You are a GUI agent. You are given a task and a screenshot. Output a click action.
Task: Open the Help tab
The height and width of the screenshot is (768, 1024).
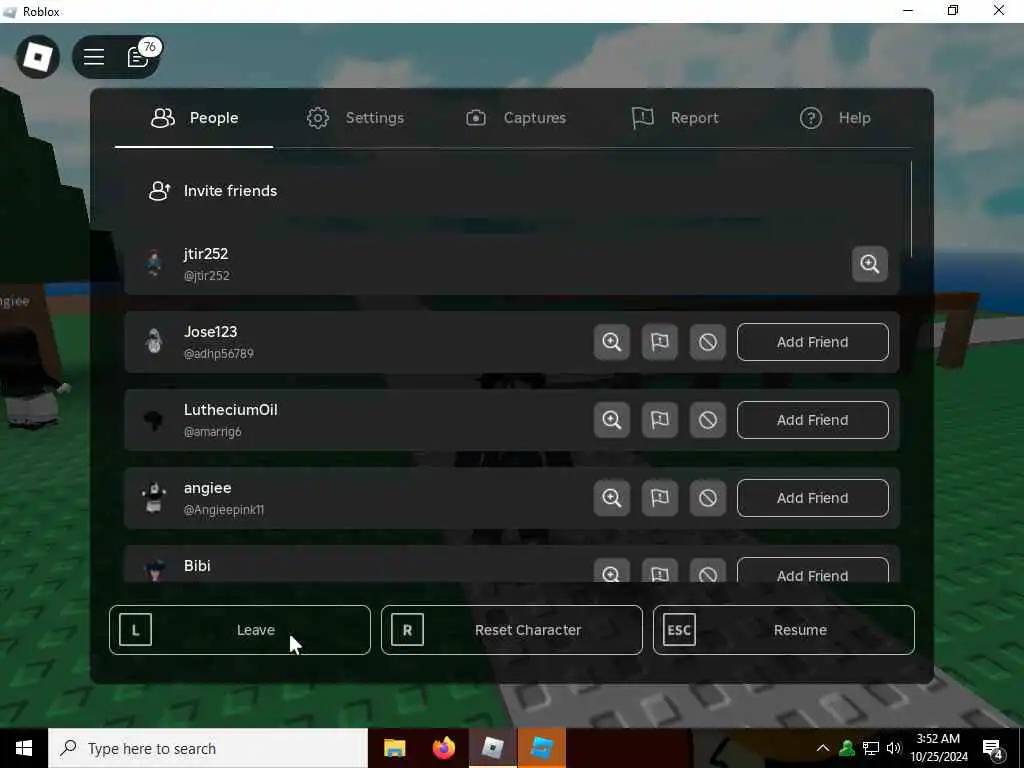click(x=835, y=118)
